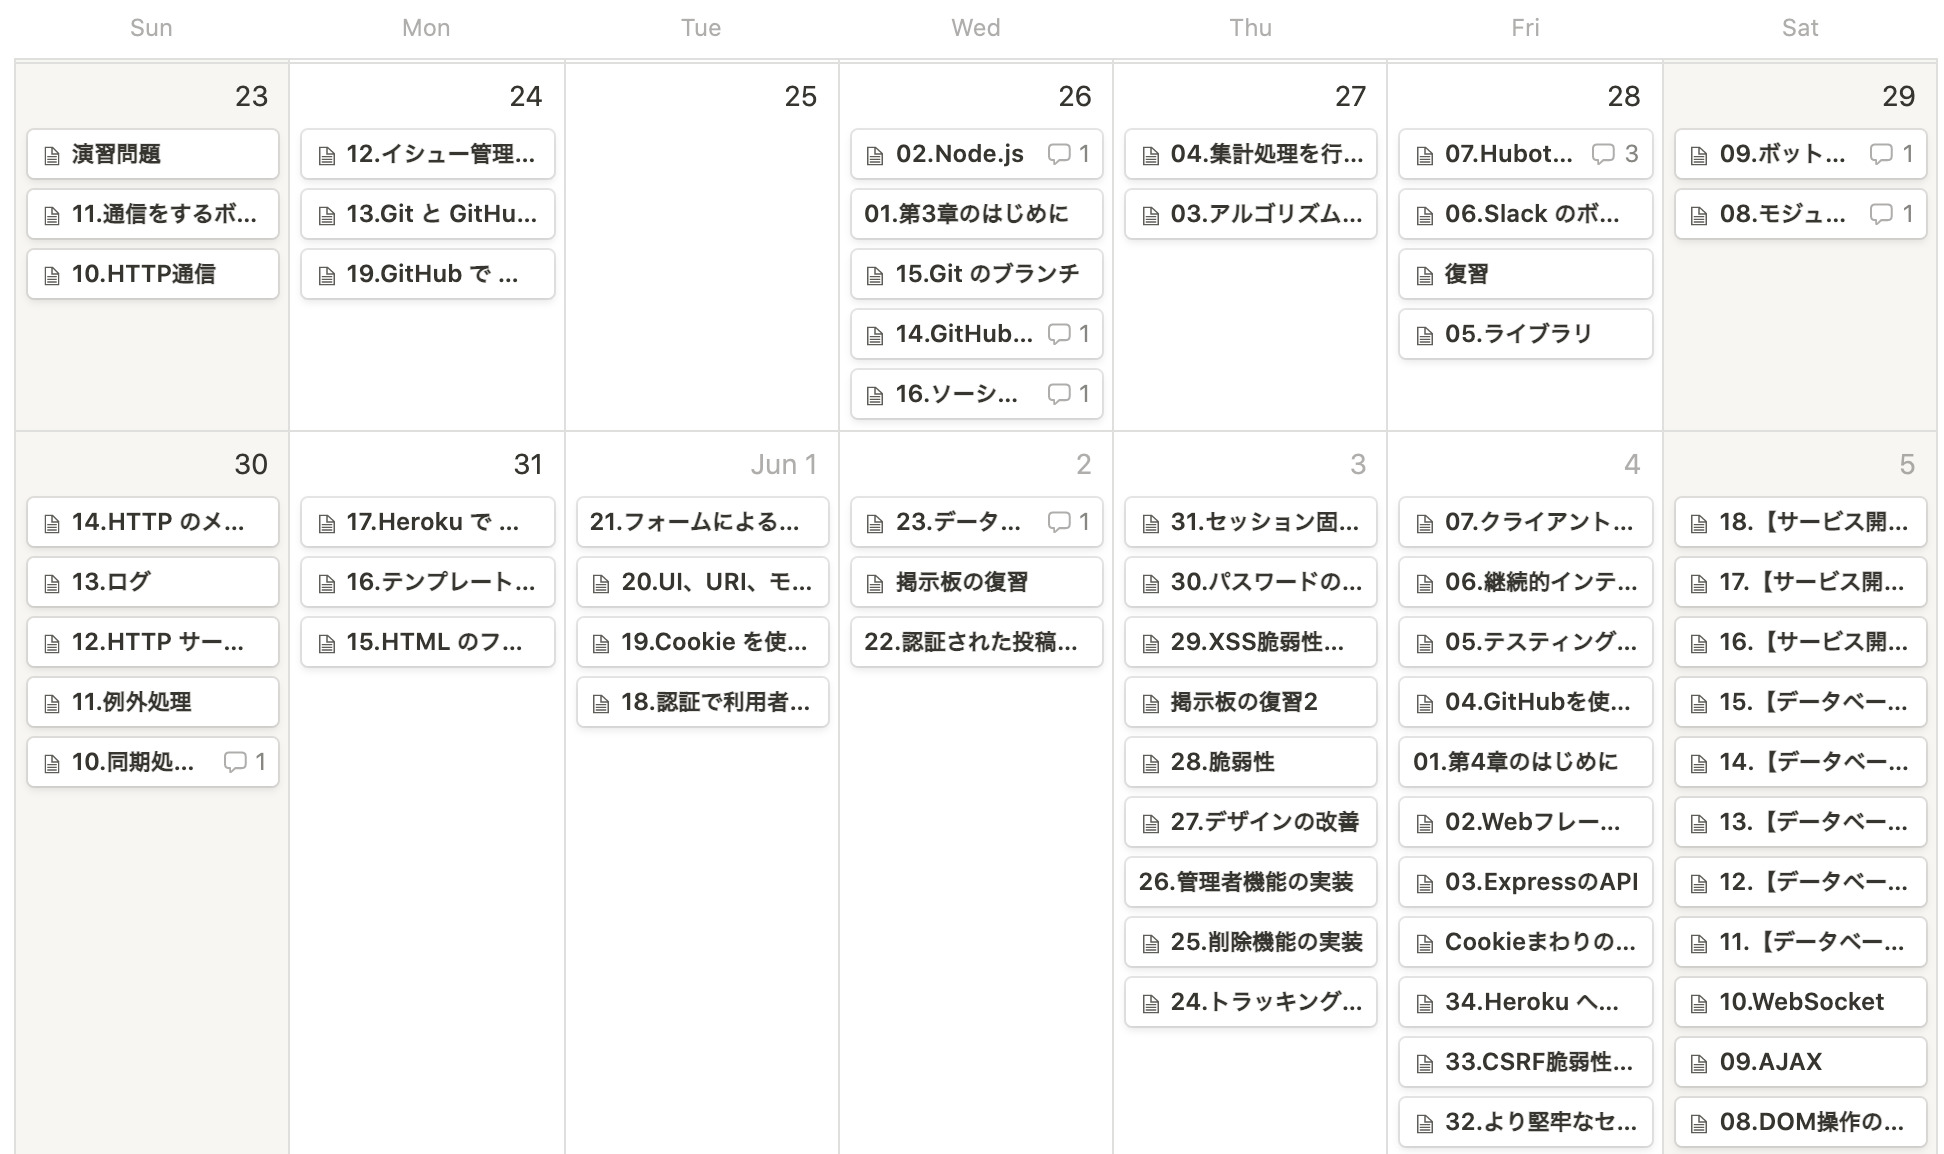Click page icon of 10.WebSocket card
This screenshot has height=1154, width=1944.
click(1699, 1003)
